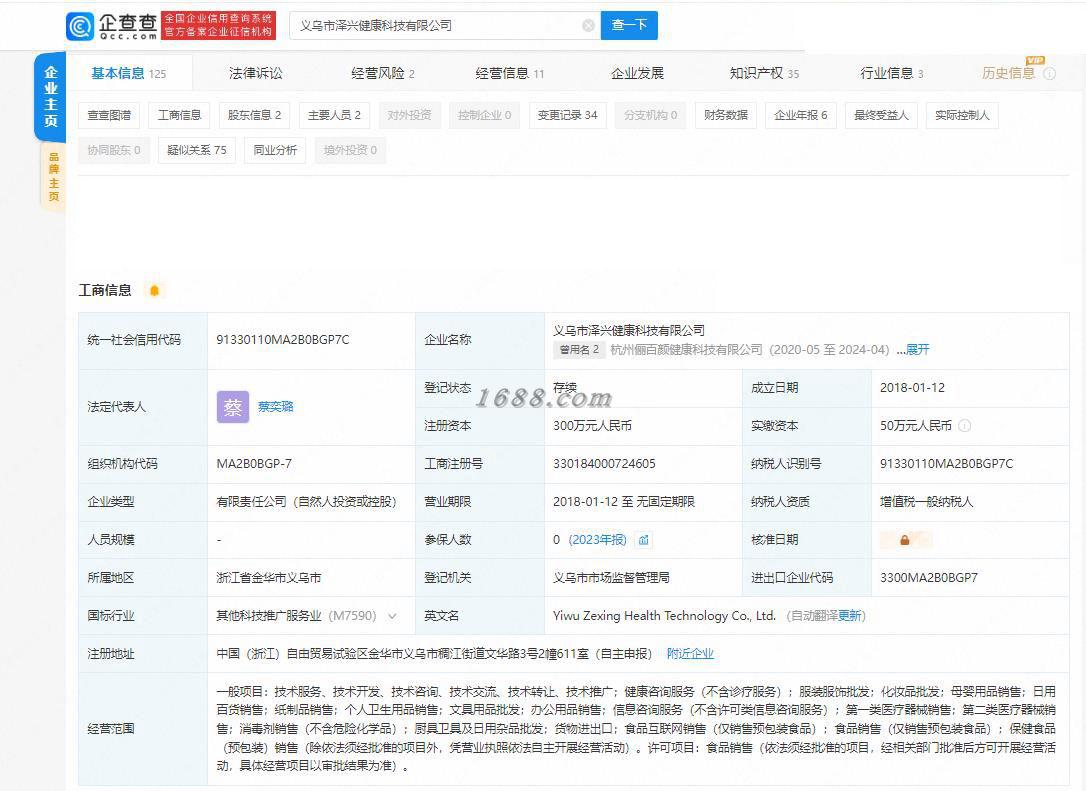Switch to the 法律诉讼 tab

256,73
